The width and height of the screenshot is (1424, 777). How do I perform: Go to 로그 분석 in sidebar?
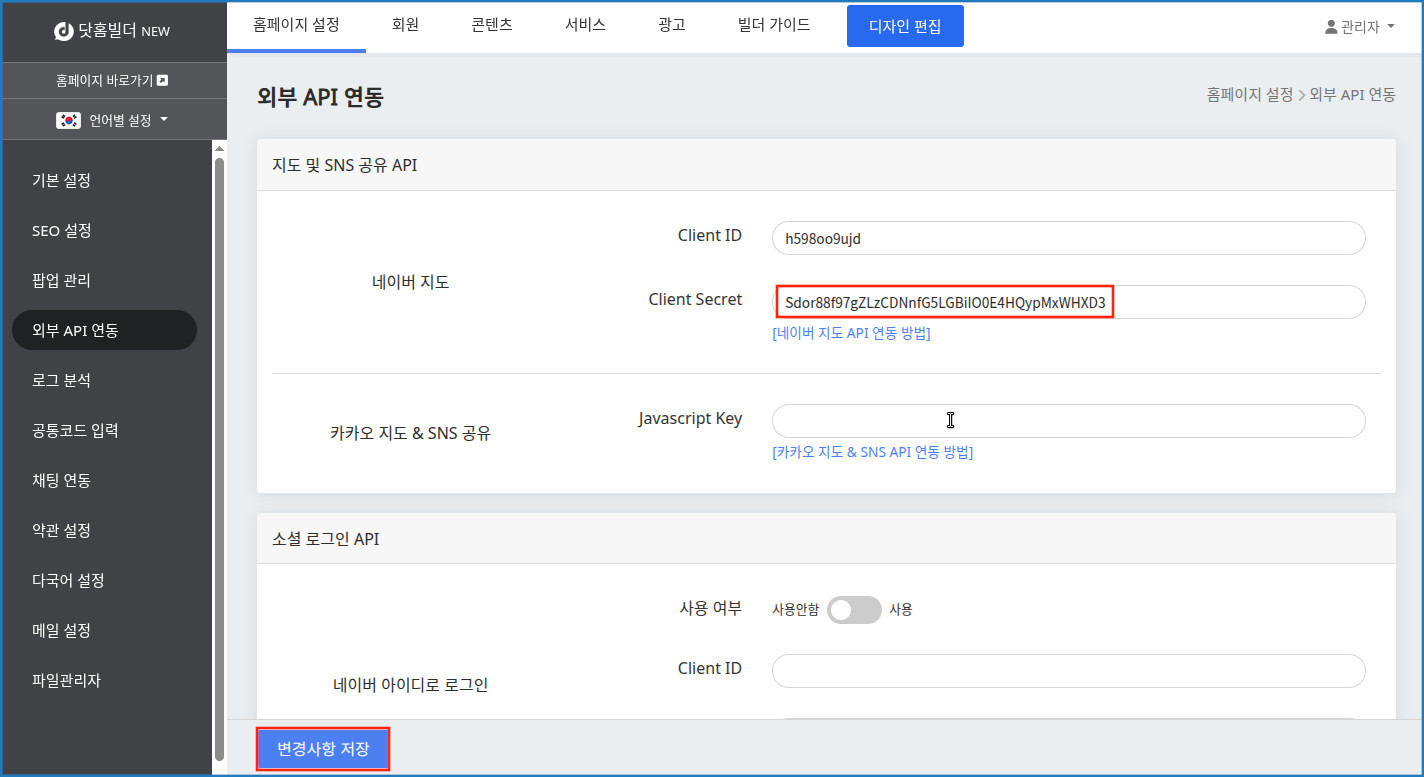click(x=62, y=381)
